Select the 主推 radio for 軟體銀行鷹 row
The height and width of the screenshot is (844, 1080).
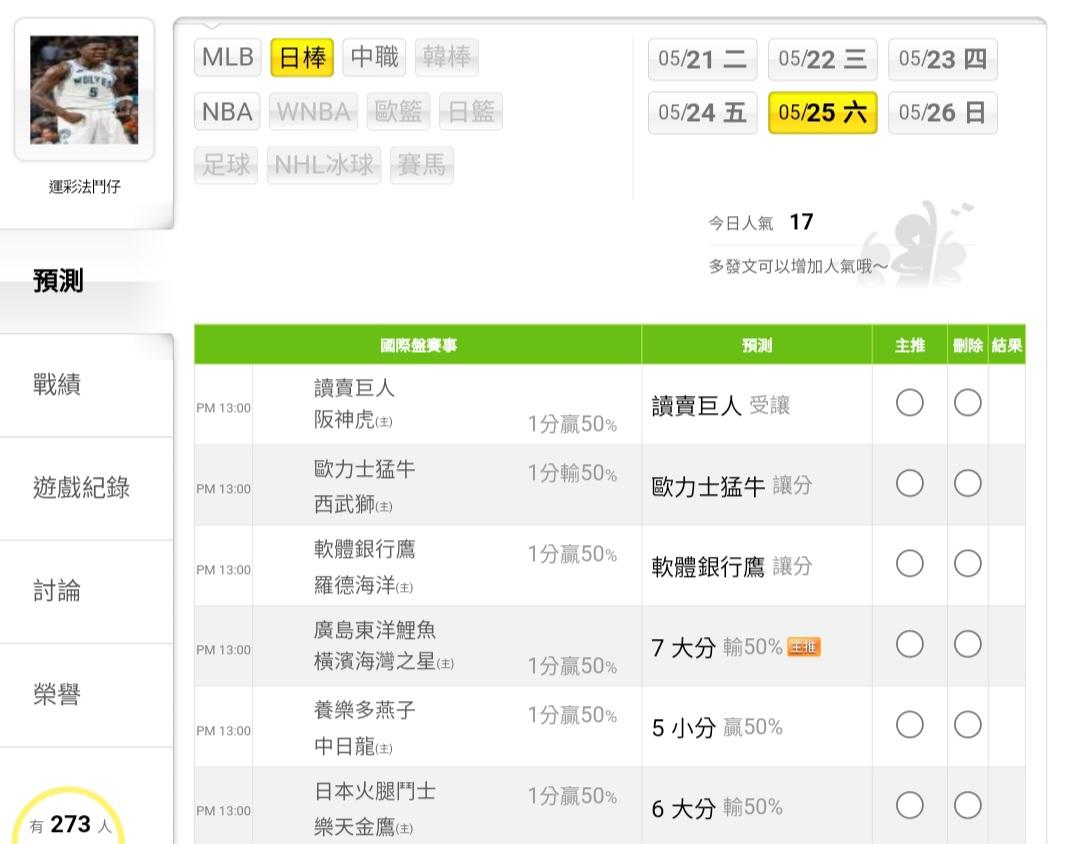coord(909,564)
